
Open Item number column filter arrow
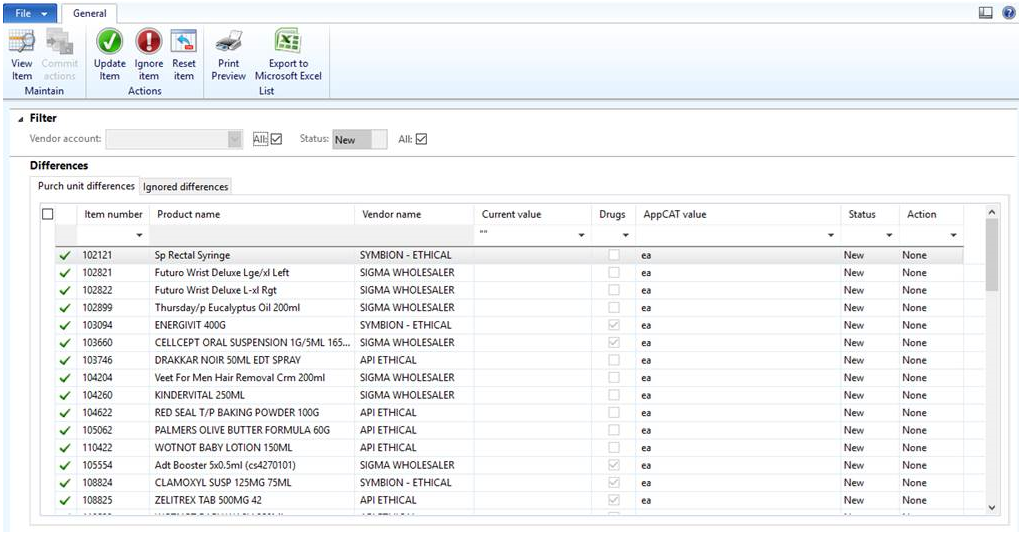[x=138, y=235]
